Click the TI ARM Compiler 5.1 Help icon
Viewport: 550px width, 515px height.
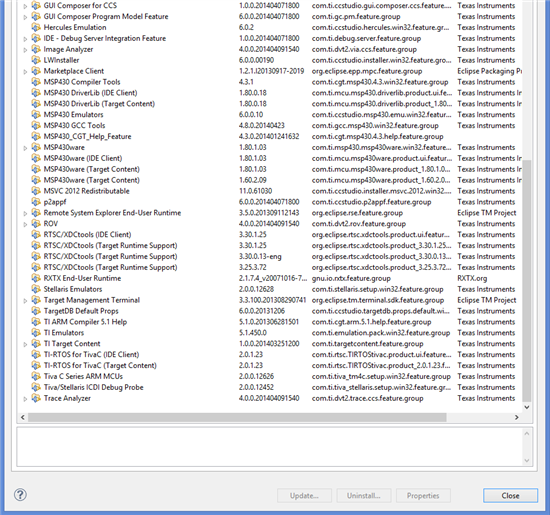coord(36,322)
